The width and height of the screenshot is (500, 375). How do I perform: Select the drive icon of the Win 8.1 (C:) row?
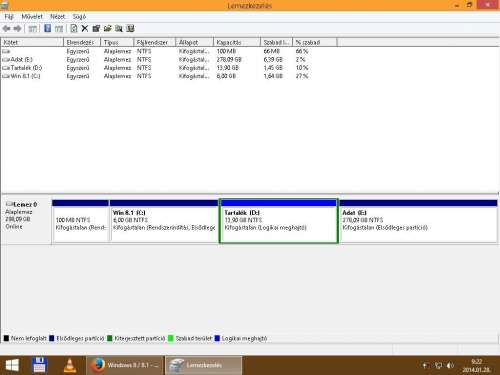6,76
